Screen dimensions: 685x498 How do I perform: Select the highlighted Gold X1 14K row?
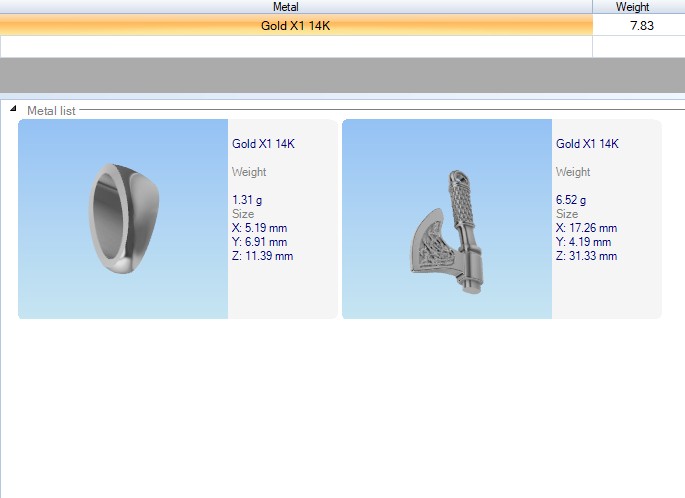tap(295, 26)
